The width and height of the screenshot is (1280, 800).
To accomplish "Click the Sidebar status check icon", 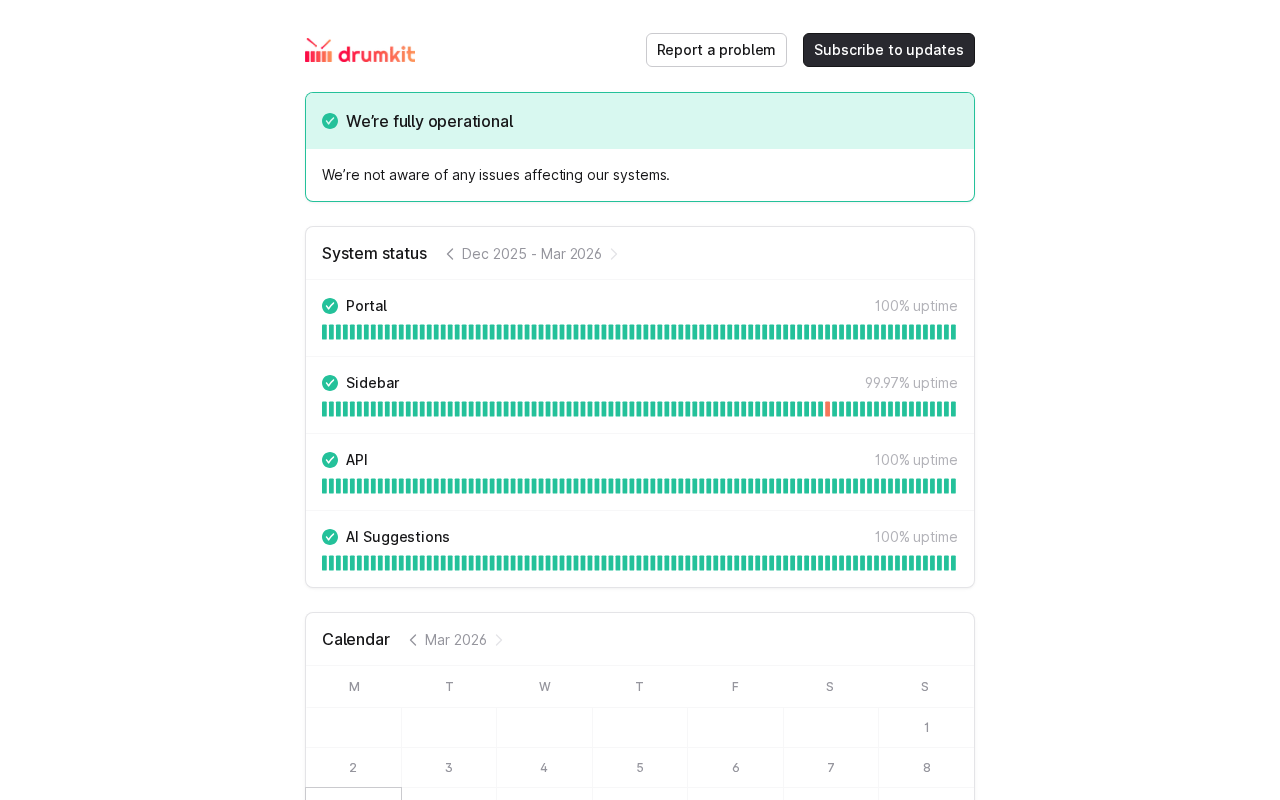I will (330, 383).
